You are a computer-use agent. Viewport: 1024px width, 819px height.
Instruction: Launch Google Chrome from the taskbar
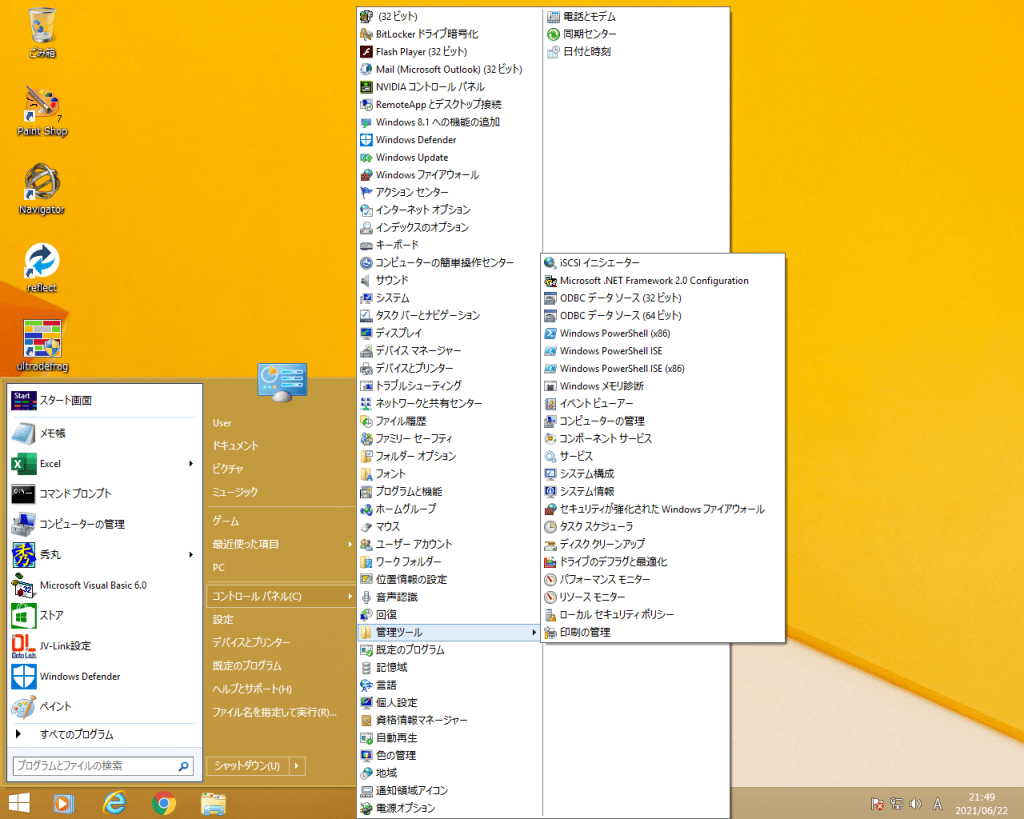point(164,803)
